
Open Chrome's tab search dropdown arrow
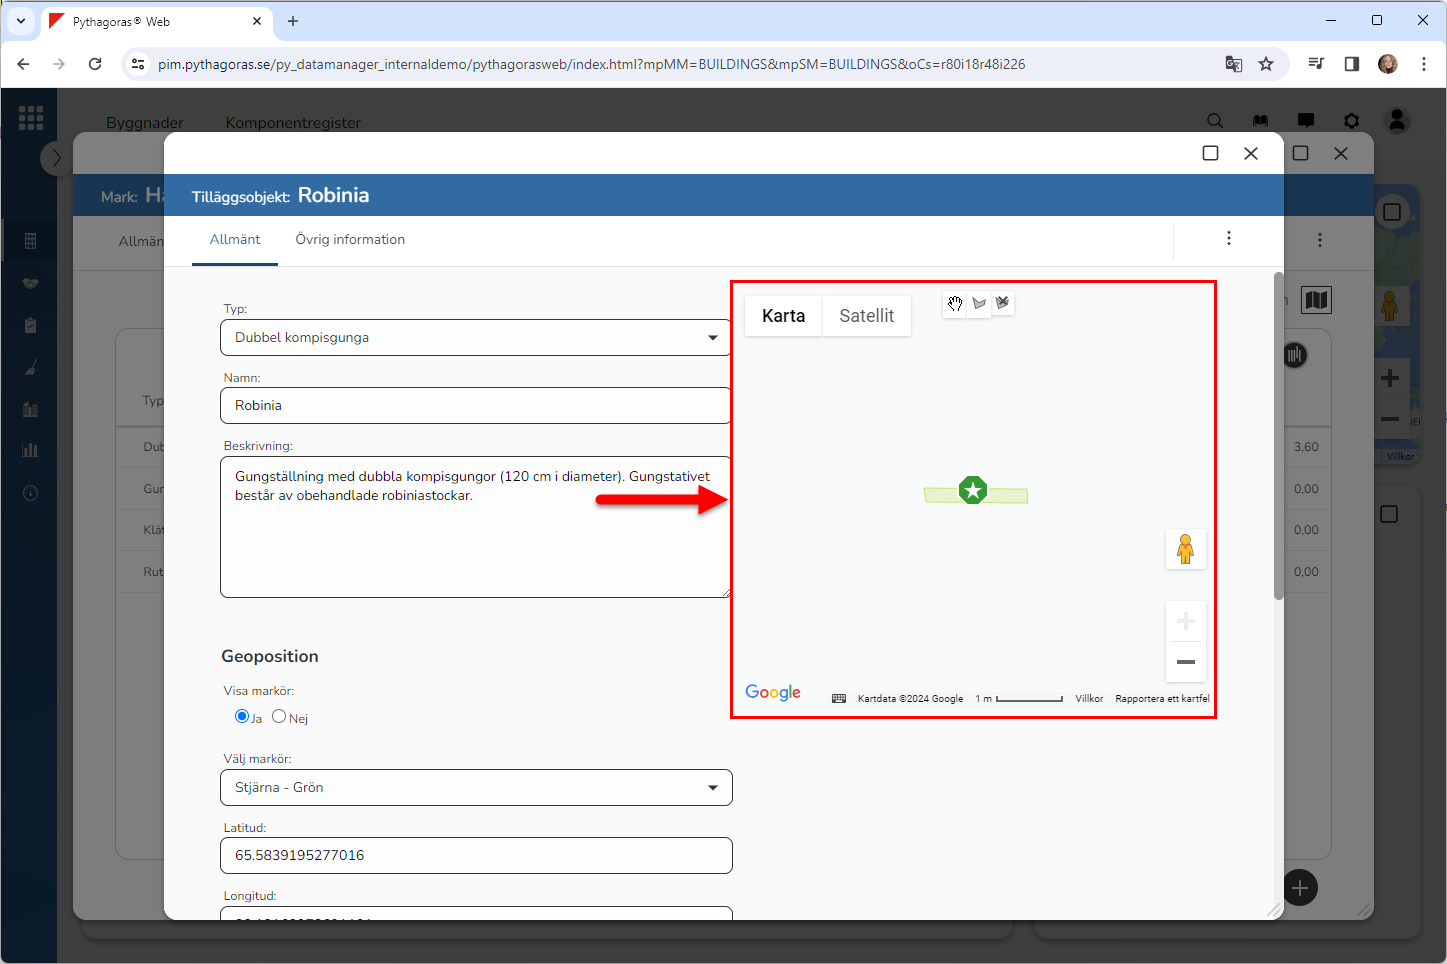coord(20,21)
